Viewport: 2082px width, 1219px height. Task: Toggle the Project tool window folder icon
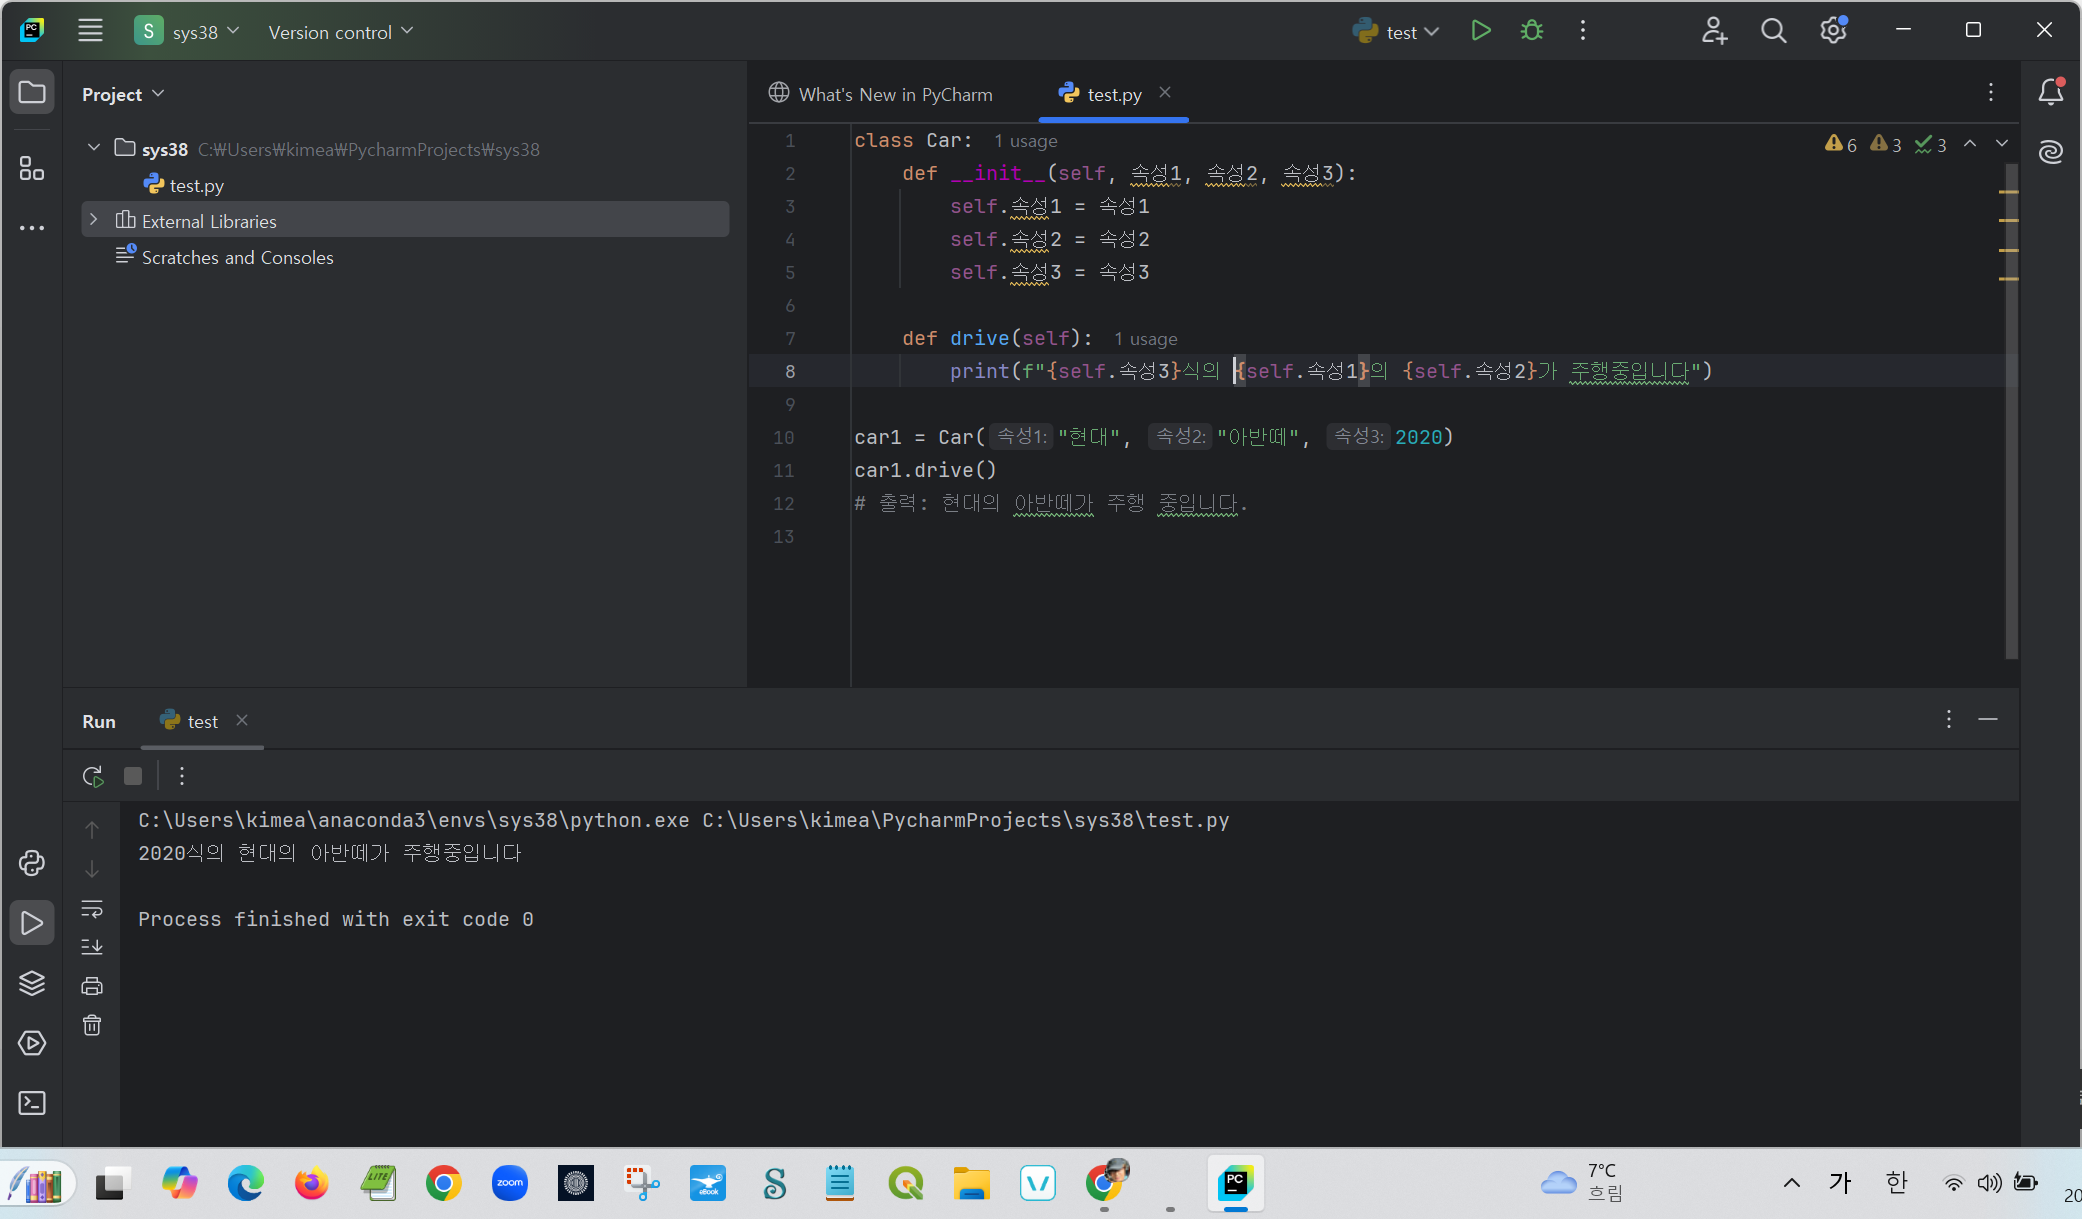click(x=32, y=93)
